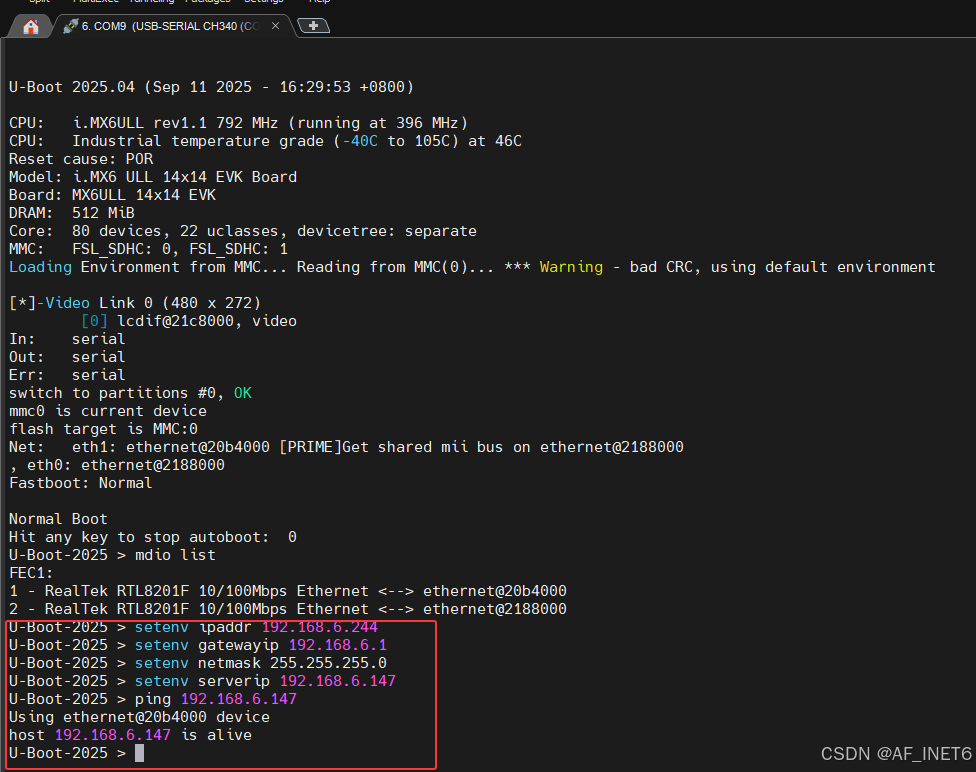Click the 'Normal Boot' line
Viewport: 976px width, 772px height.
[58, 520]
